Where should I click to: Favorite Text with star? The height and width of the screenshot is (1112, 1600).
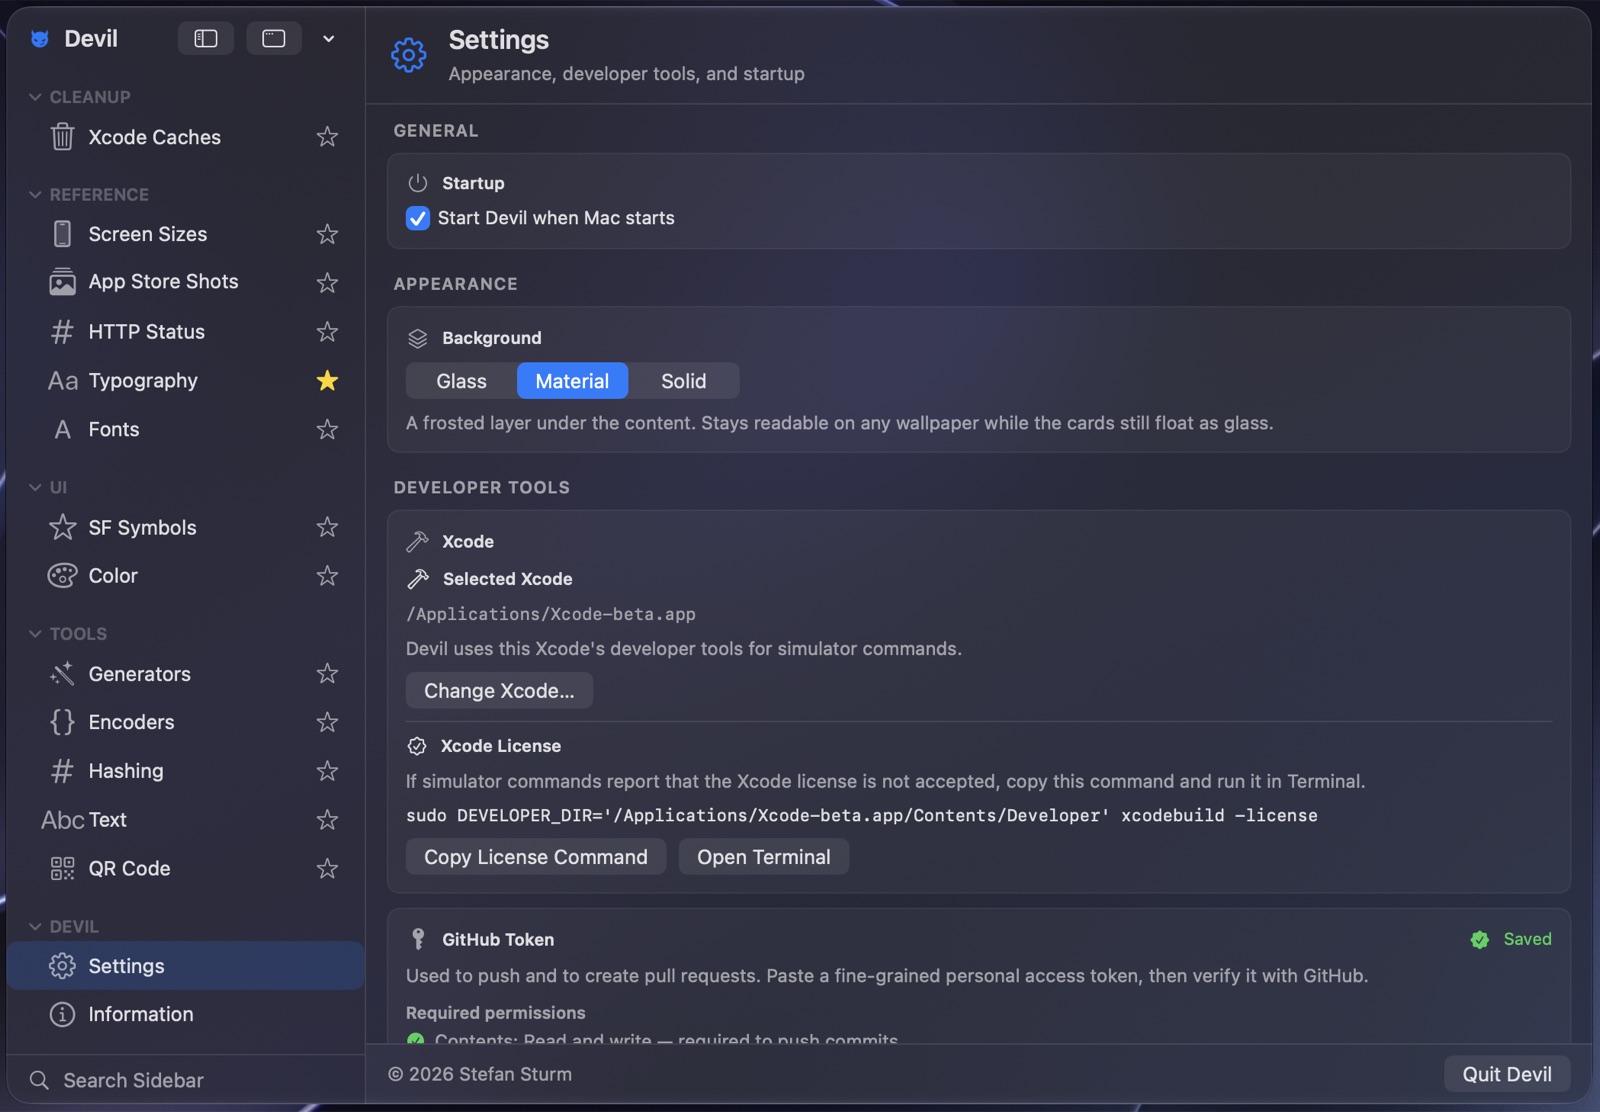pyautogui.click(x=327, y=820)
